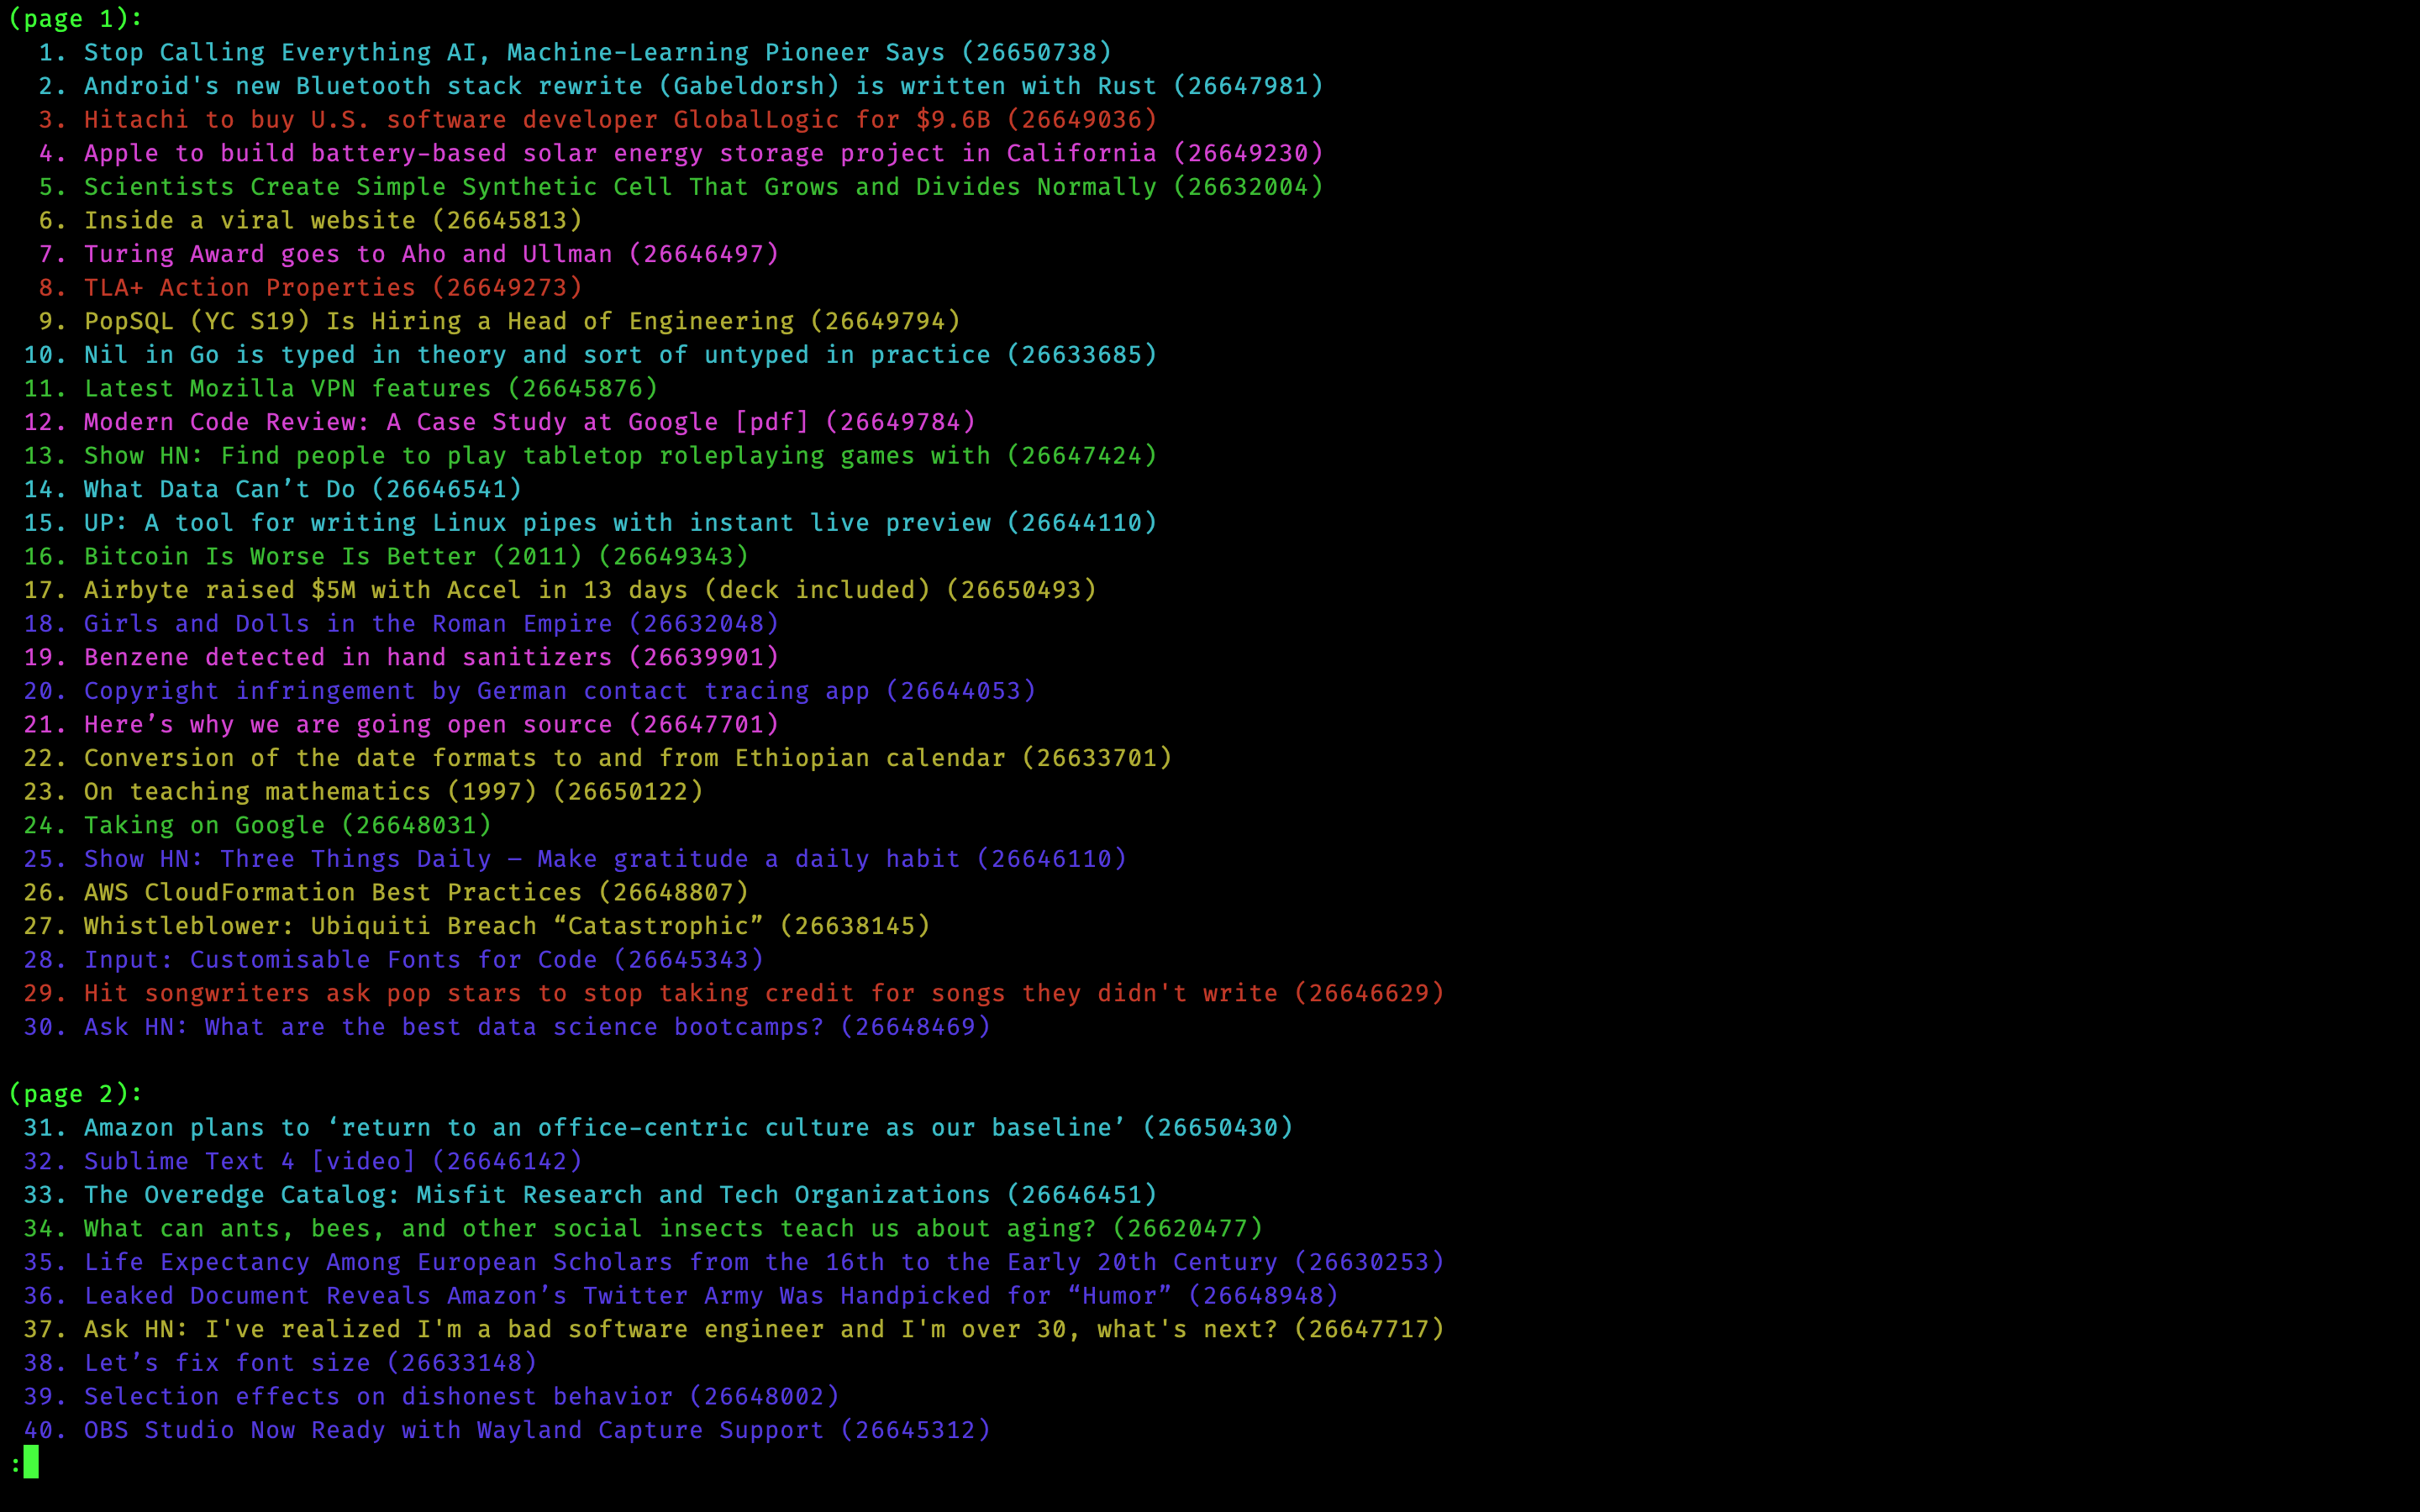Image resolution: width=2420 pixels, height=1512 pixels.
Task: Select the Hitachi GlobalLogic headline in red
Action: point(536,120)
